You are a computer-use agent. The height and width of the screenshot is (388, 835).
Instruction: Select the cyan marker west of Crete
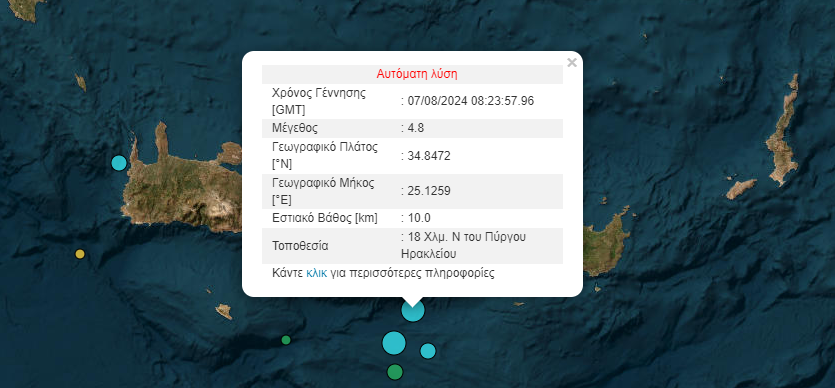point(119,163)
